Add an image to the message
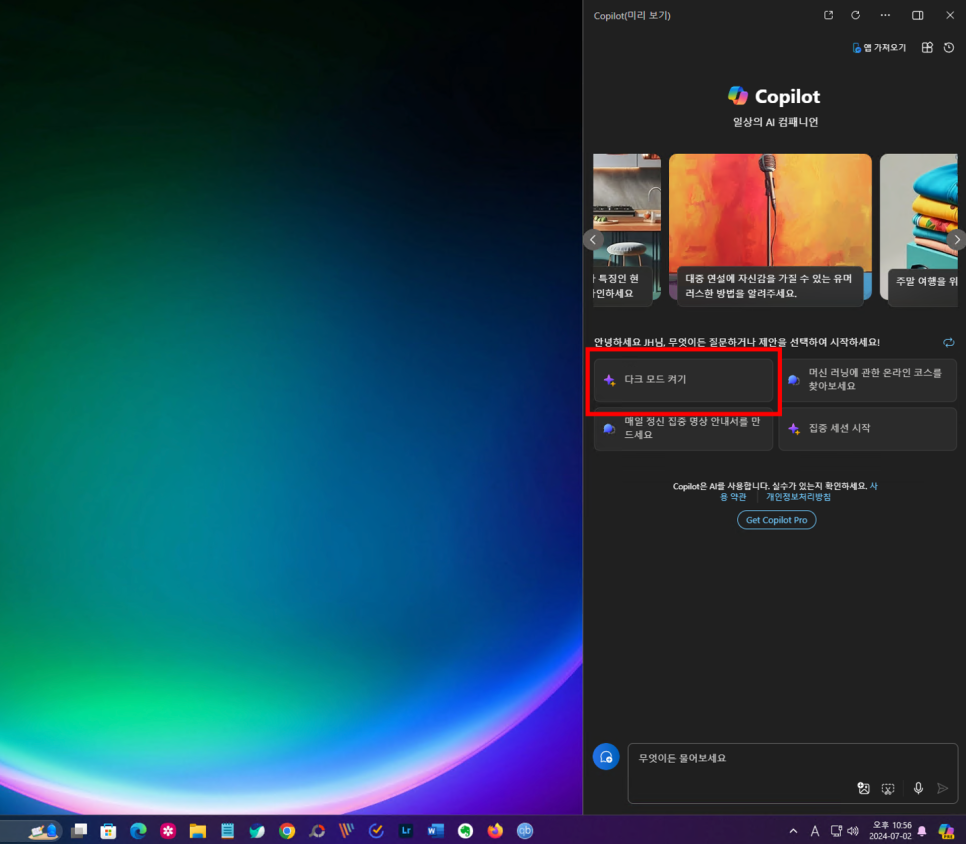966x844 pixels. (864, 789)
